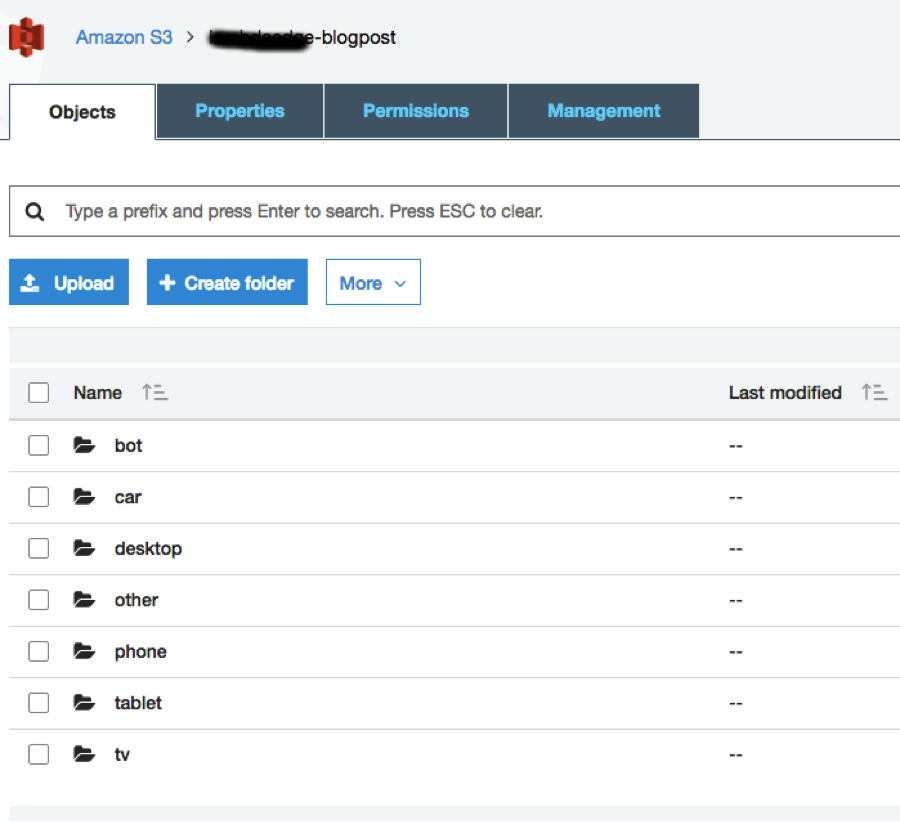Open the bot folder name
The image size is (900, 822).
(128, 445)
